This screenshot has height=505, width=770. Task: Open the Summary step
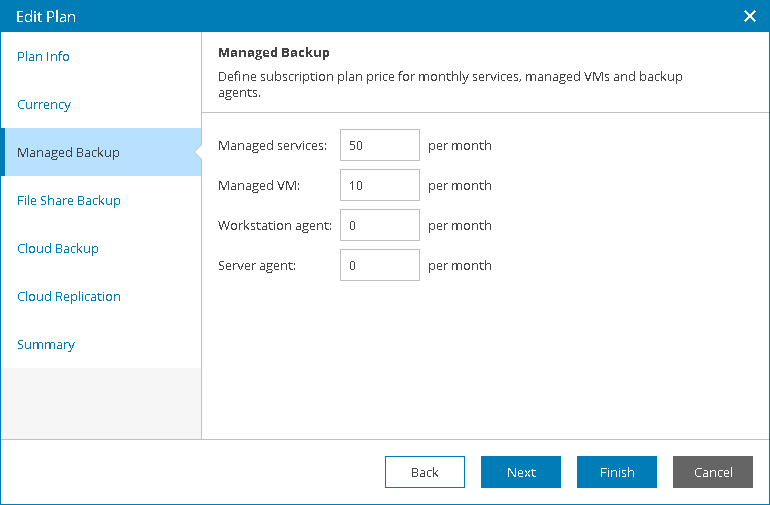coord(46,344)
